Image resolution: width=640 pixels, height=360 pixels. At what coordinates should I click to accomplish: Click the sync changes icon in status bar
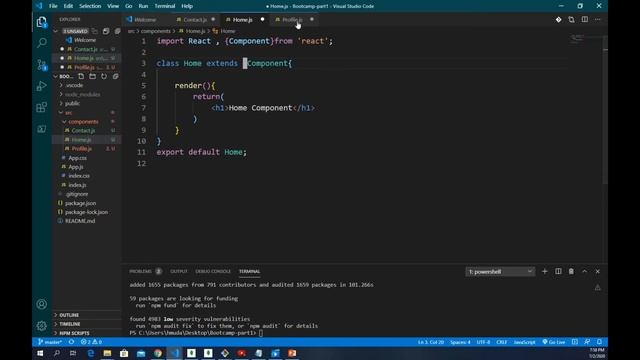click(x=71, y=342)
